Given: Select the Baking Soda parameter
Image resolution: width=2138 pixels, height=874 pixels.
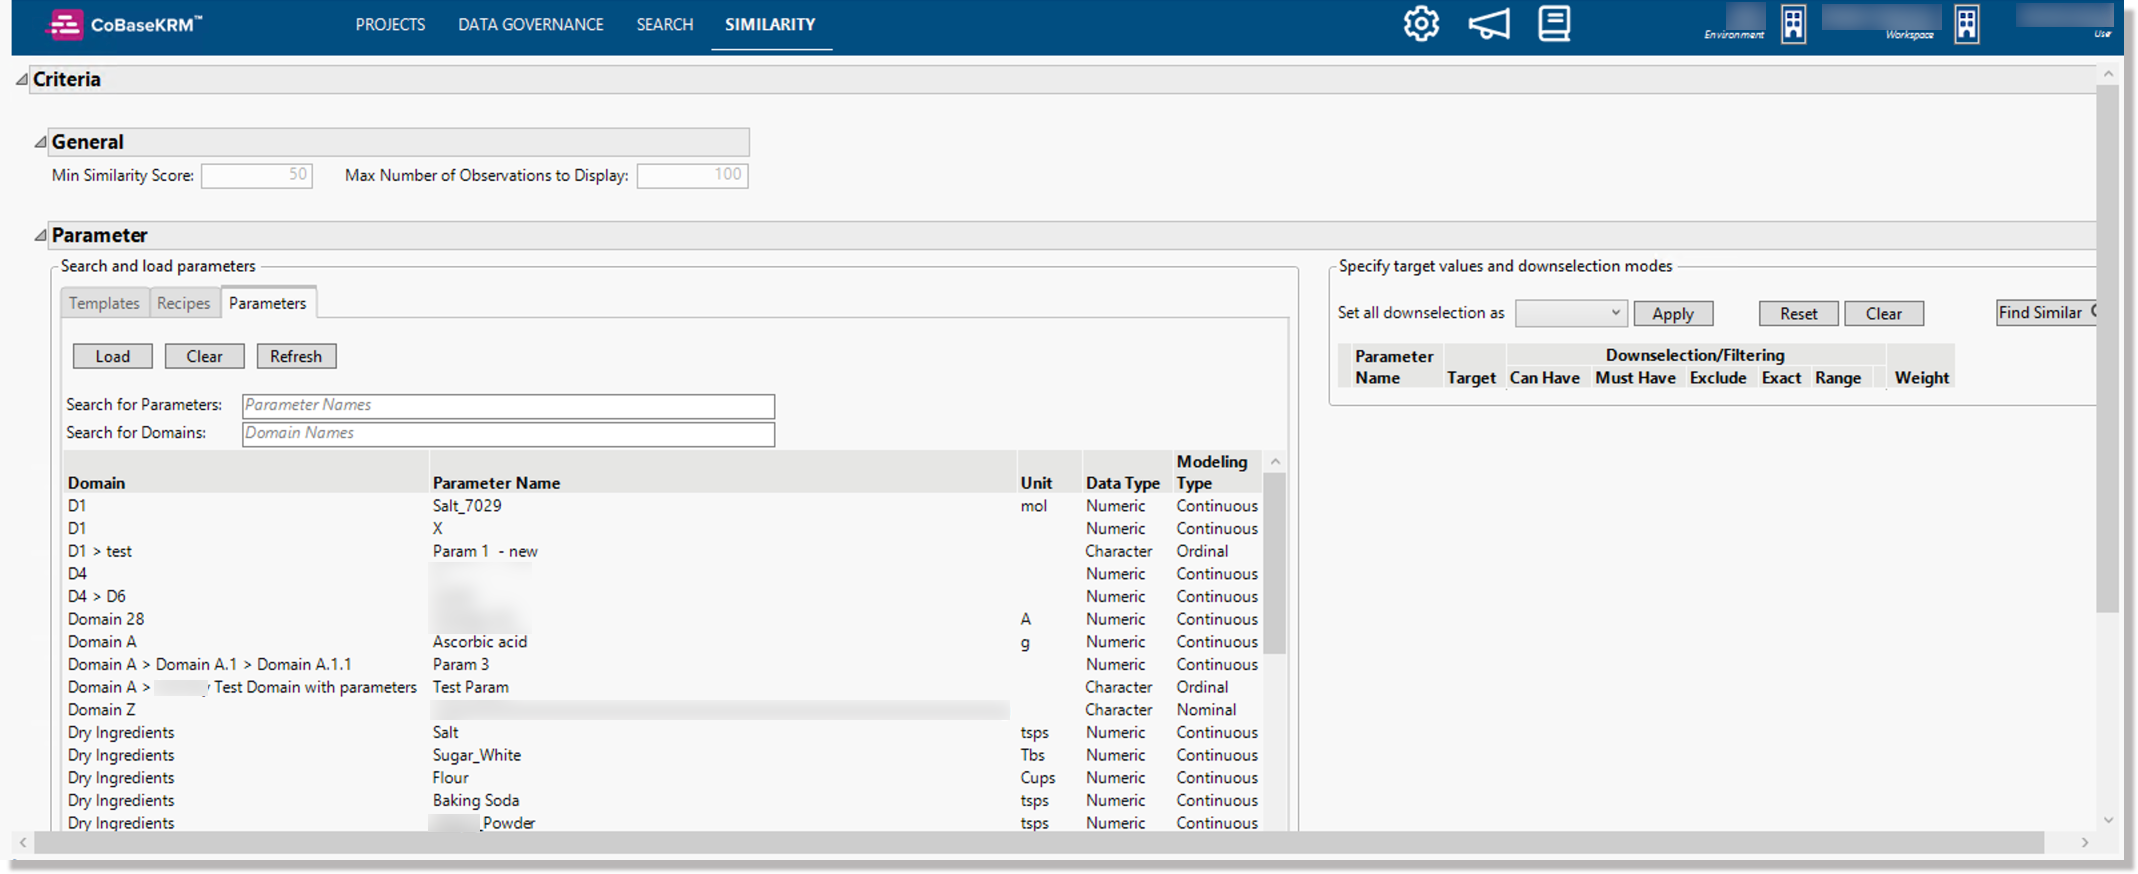Looking at the screenshot, I should (x=663, y=800).
